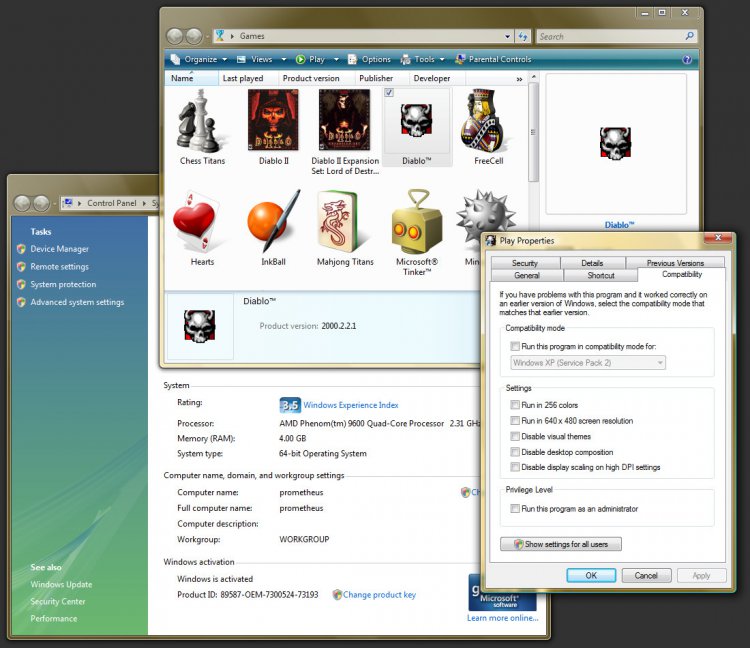Screen dimensions: 750x648
Task: Expand the Control Panel breadcrumb arrow
Action: [x=144, y=203]
